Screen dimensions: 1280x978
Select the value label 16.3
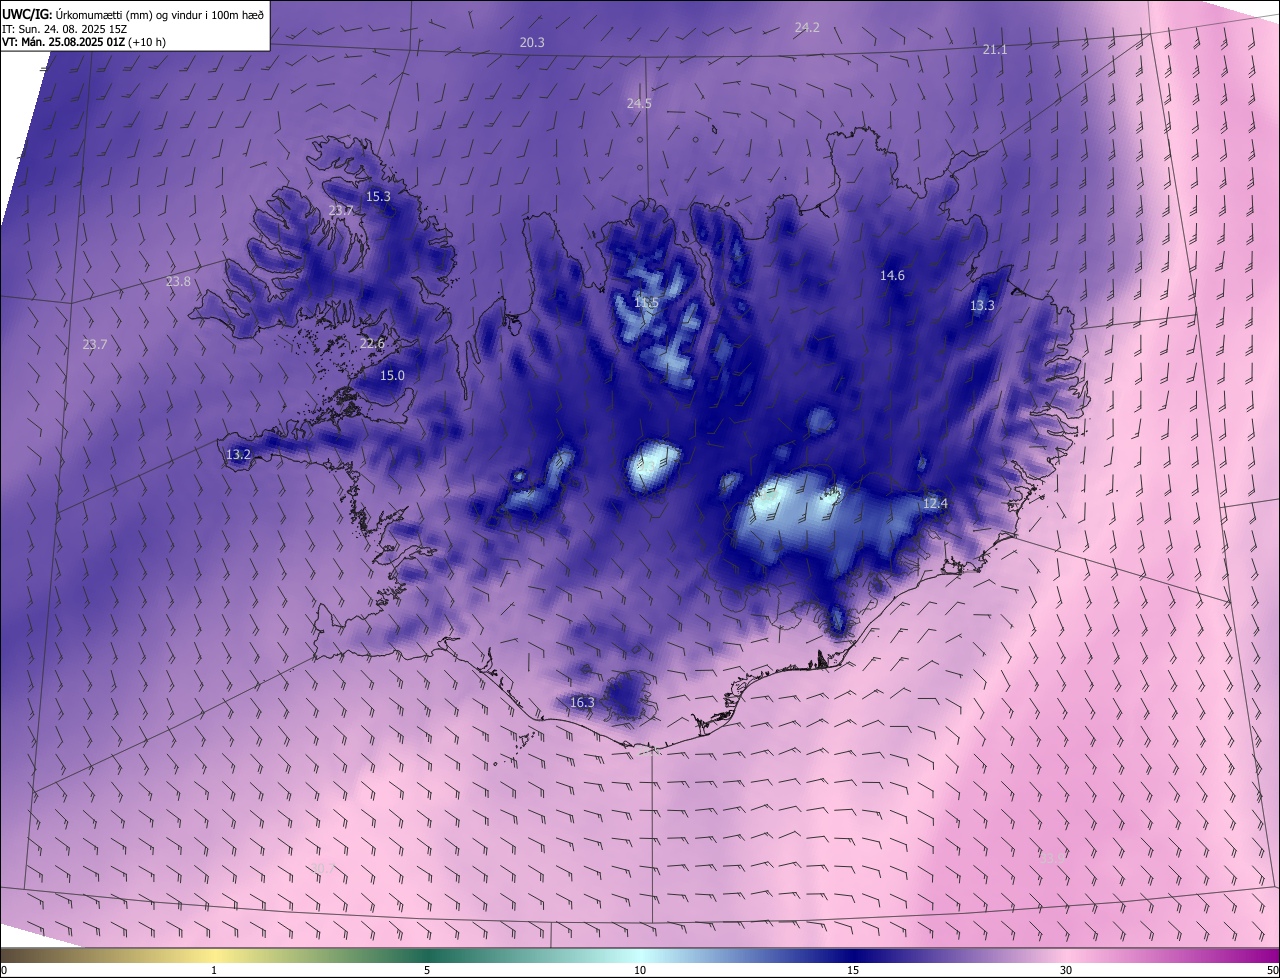point(582,702)
